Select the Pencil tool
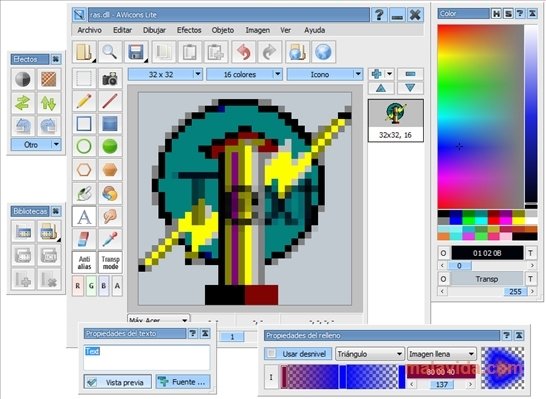The image size is (546, 399). point(84,101)
